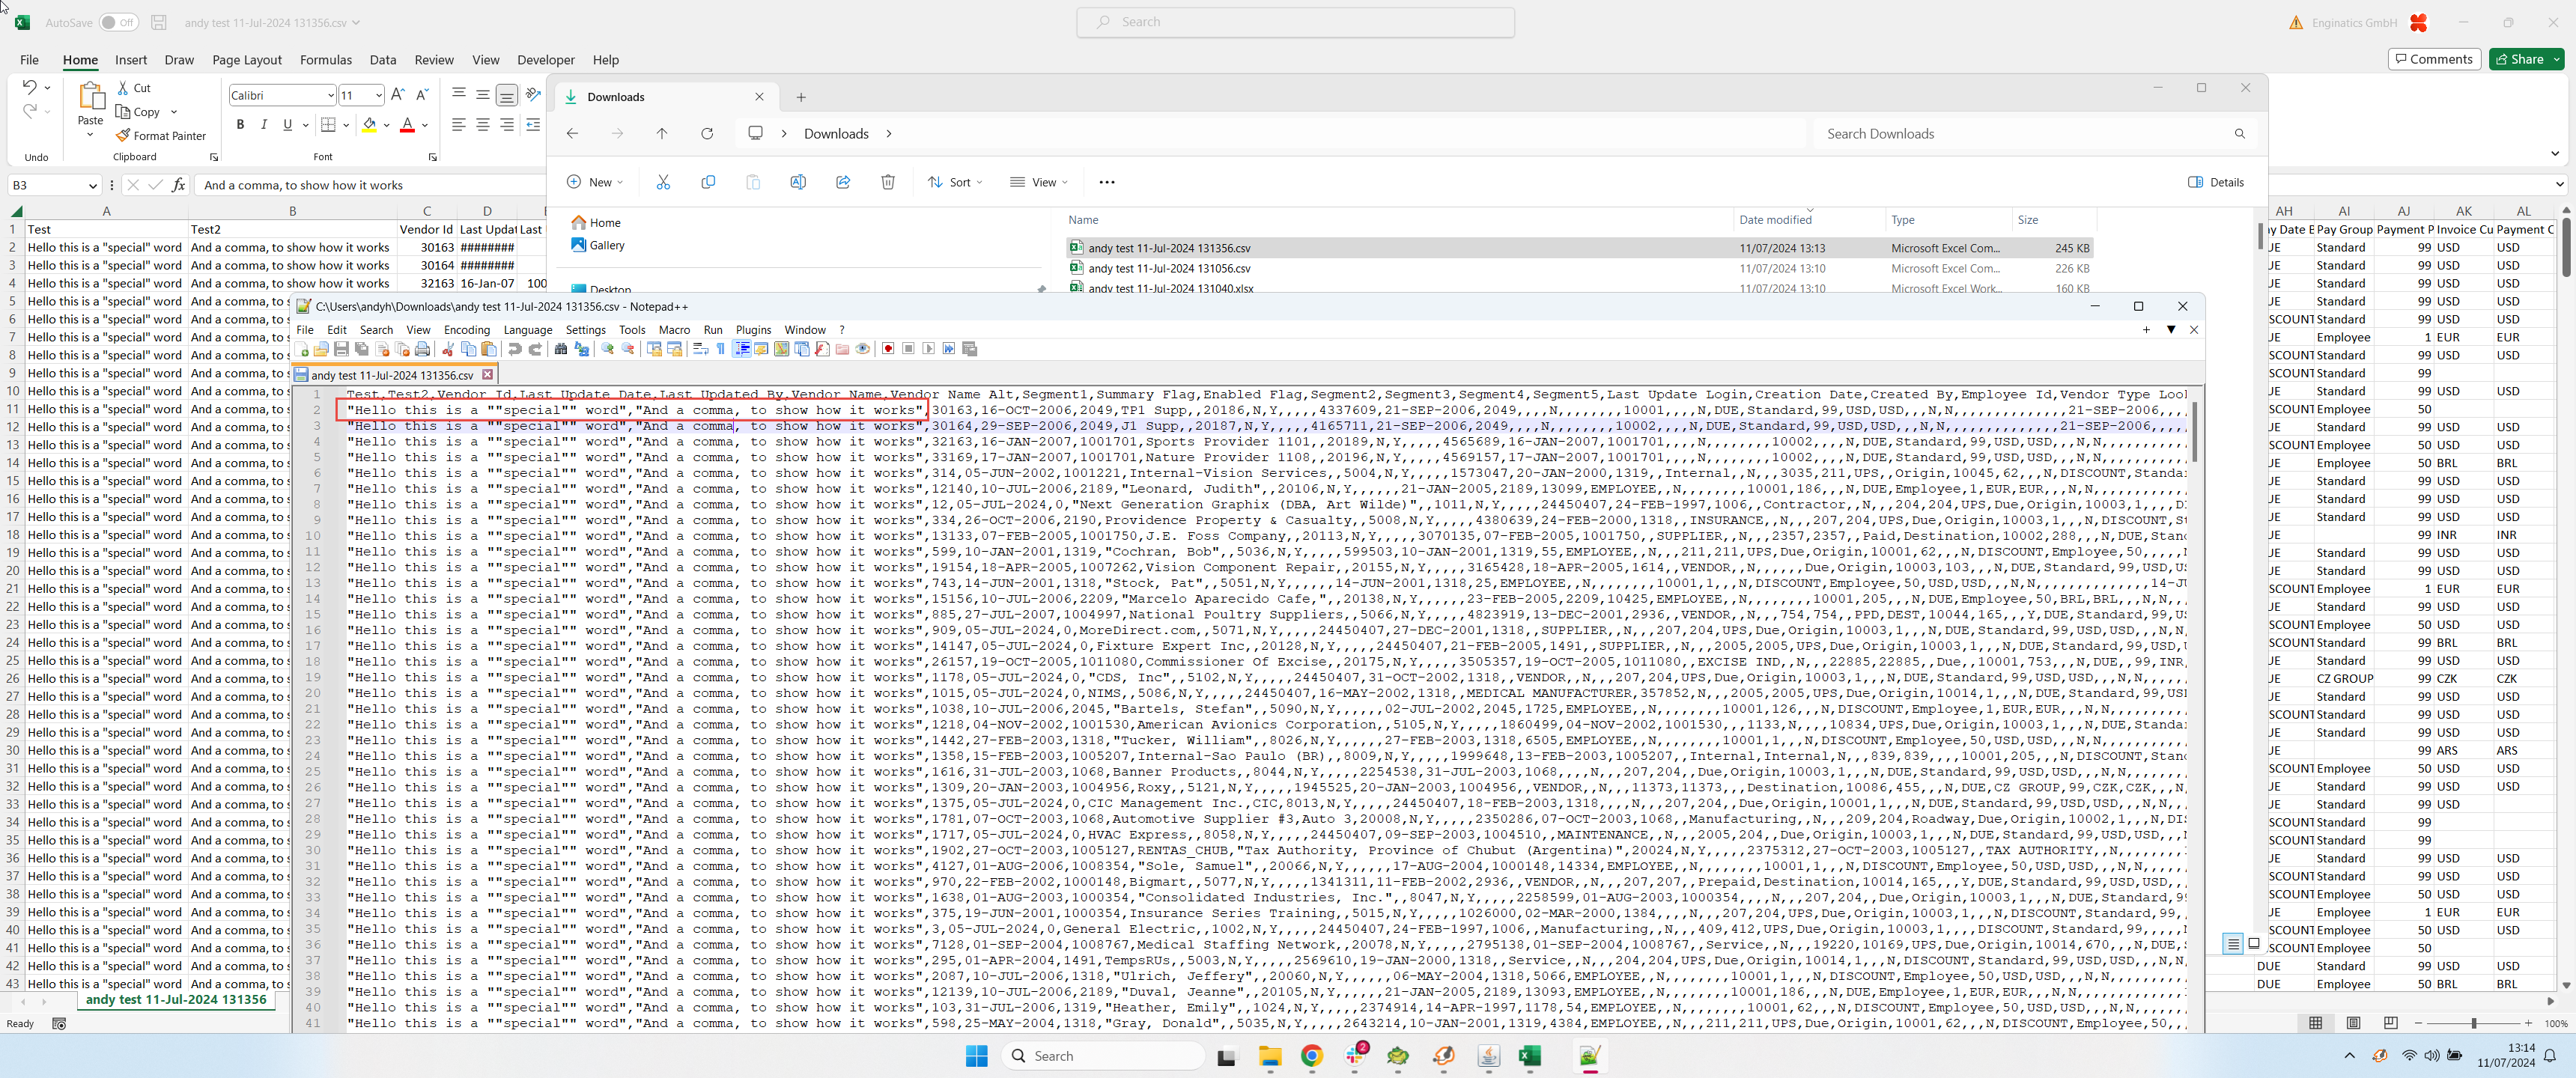Toggle Bold formatting in Excel ribbon
Screen dimensions: 2576x1078
(240, 125)
